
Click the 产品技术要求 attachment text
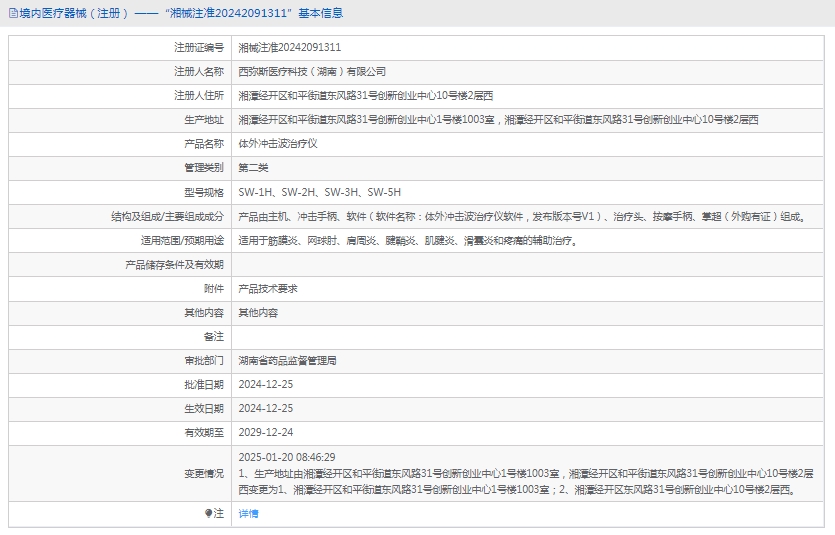click(267, 288)
